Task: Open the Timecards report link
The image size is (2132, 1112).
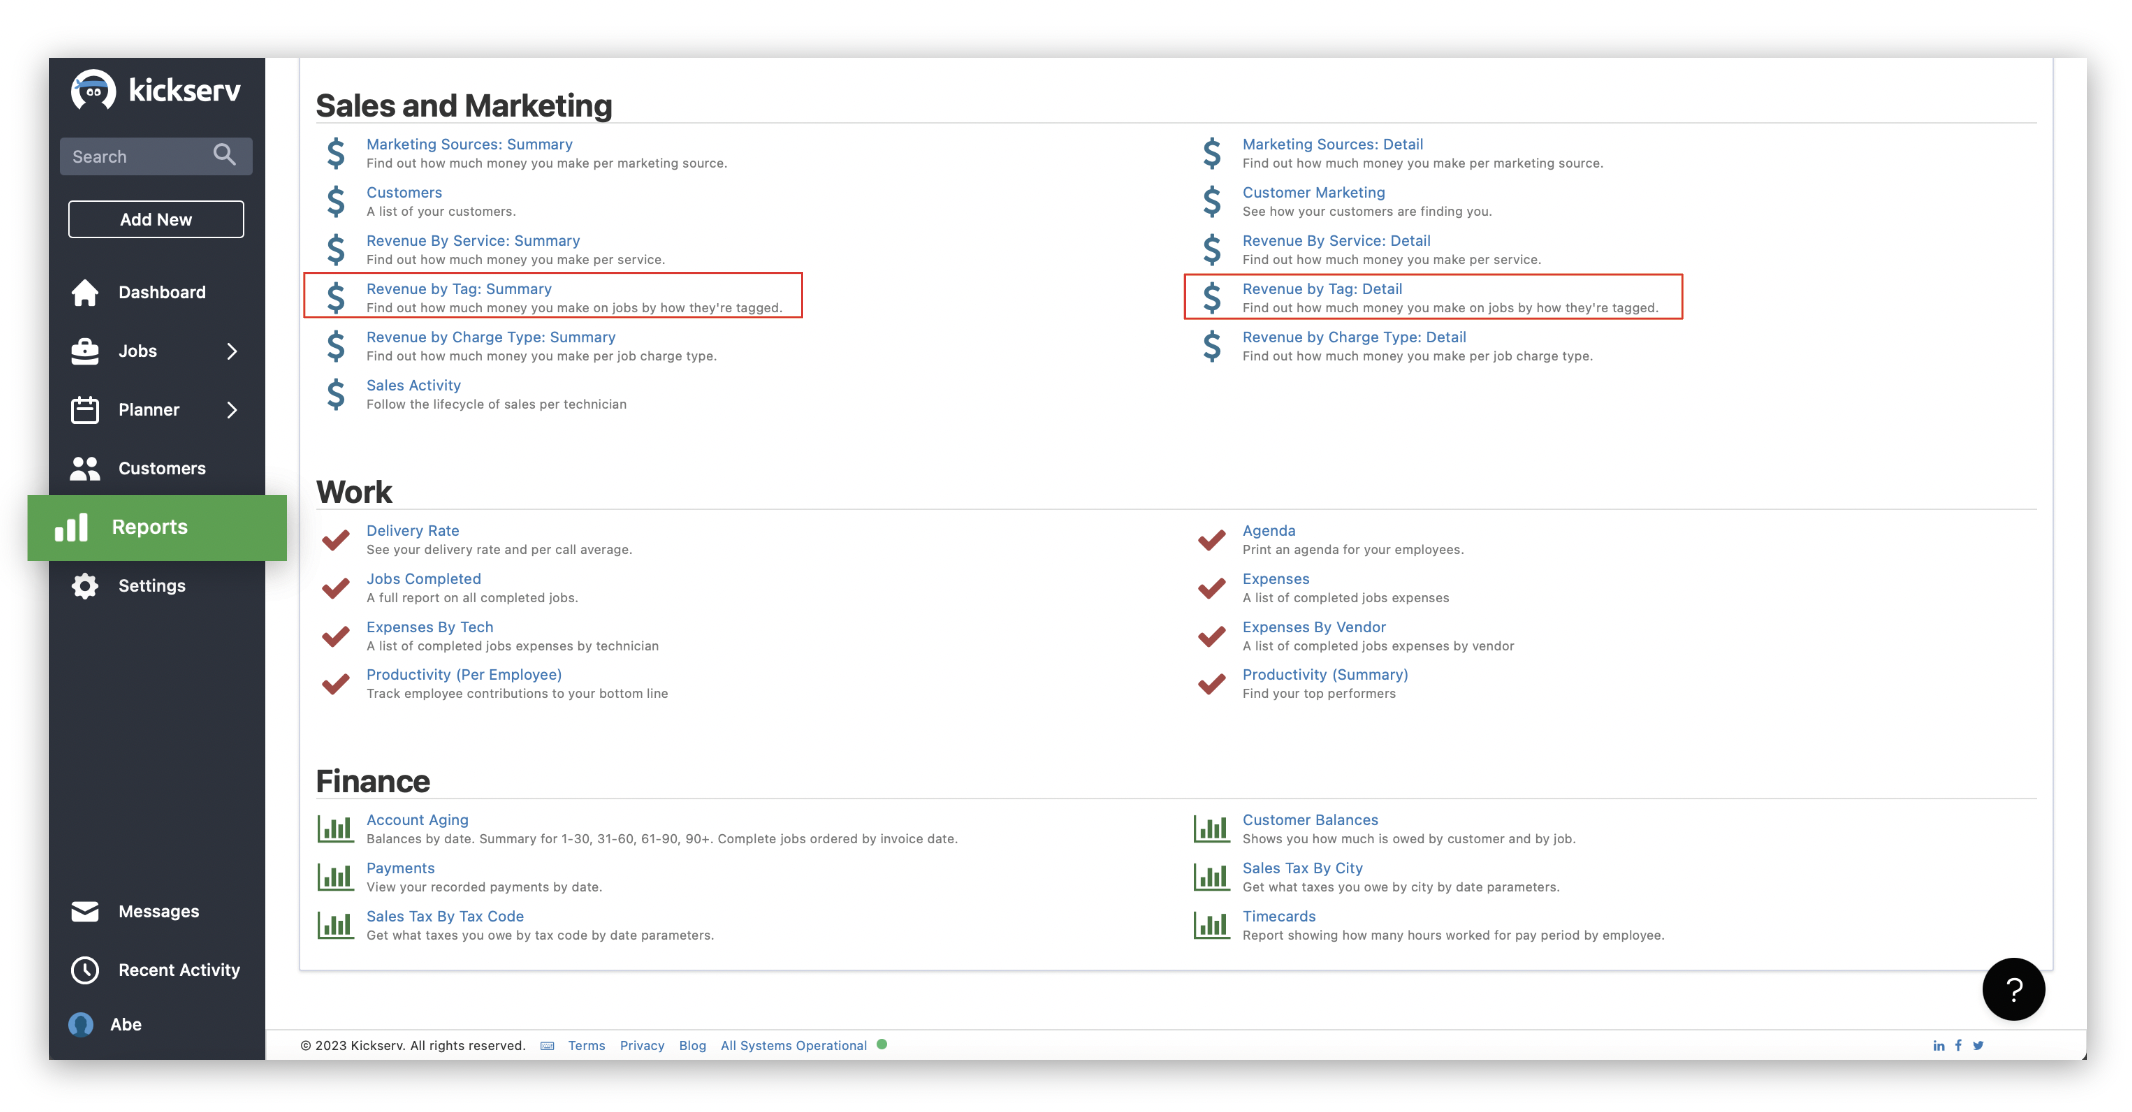Action: coord(1278,916)
